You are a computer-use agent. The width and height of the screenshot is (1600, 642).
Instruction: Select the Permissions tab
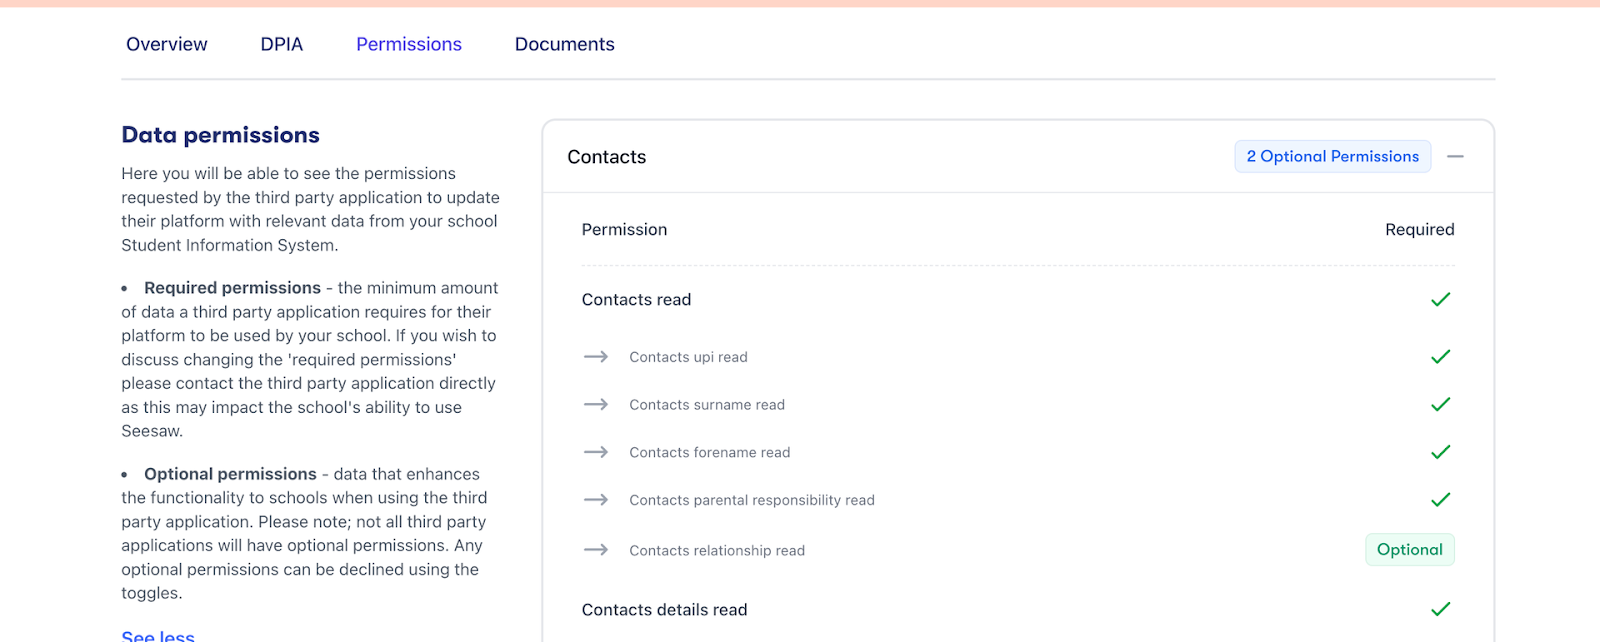[x=409, y=44]
